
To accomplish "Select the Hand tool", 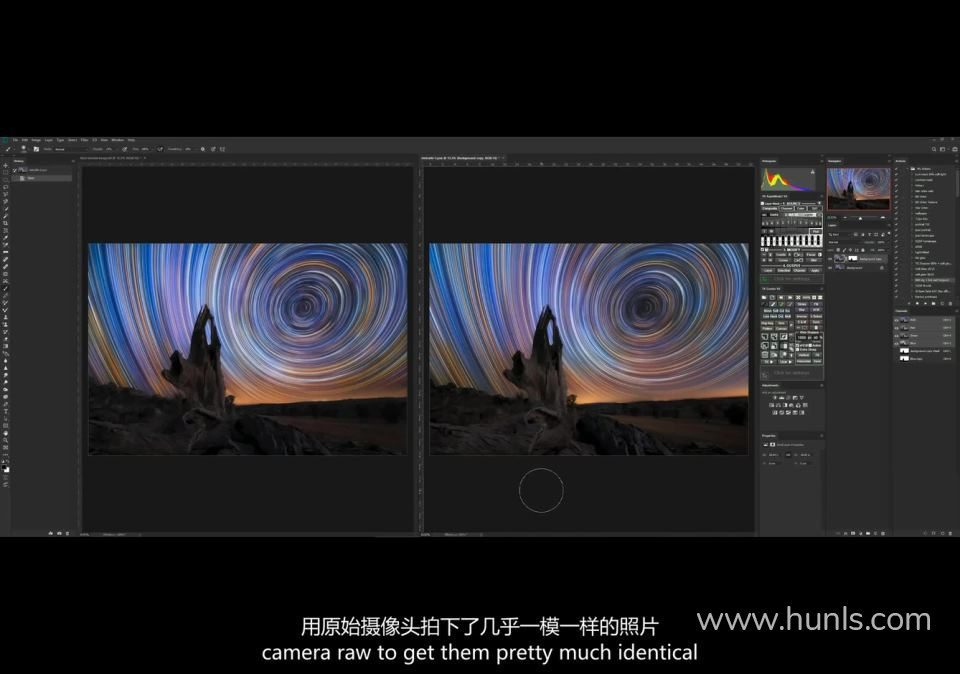I will pyautogui.click(x=6, y=433).
